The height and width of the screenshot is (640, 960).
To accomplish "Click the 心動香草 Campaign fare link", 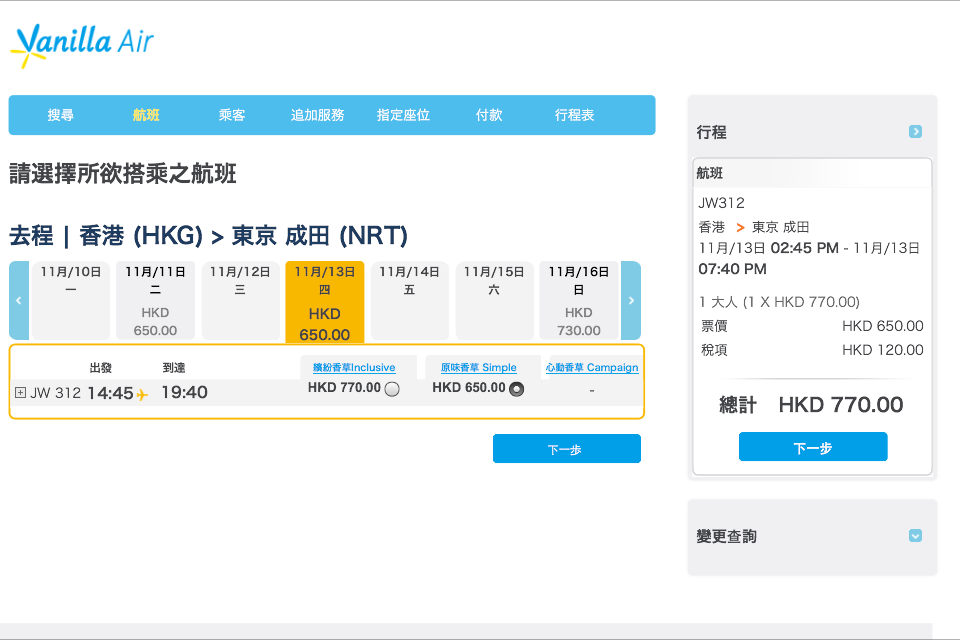I will tap(592, 367).
